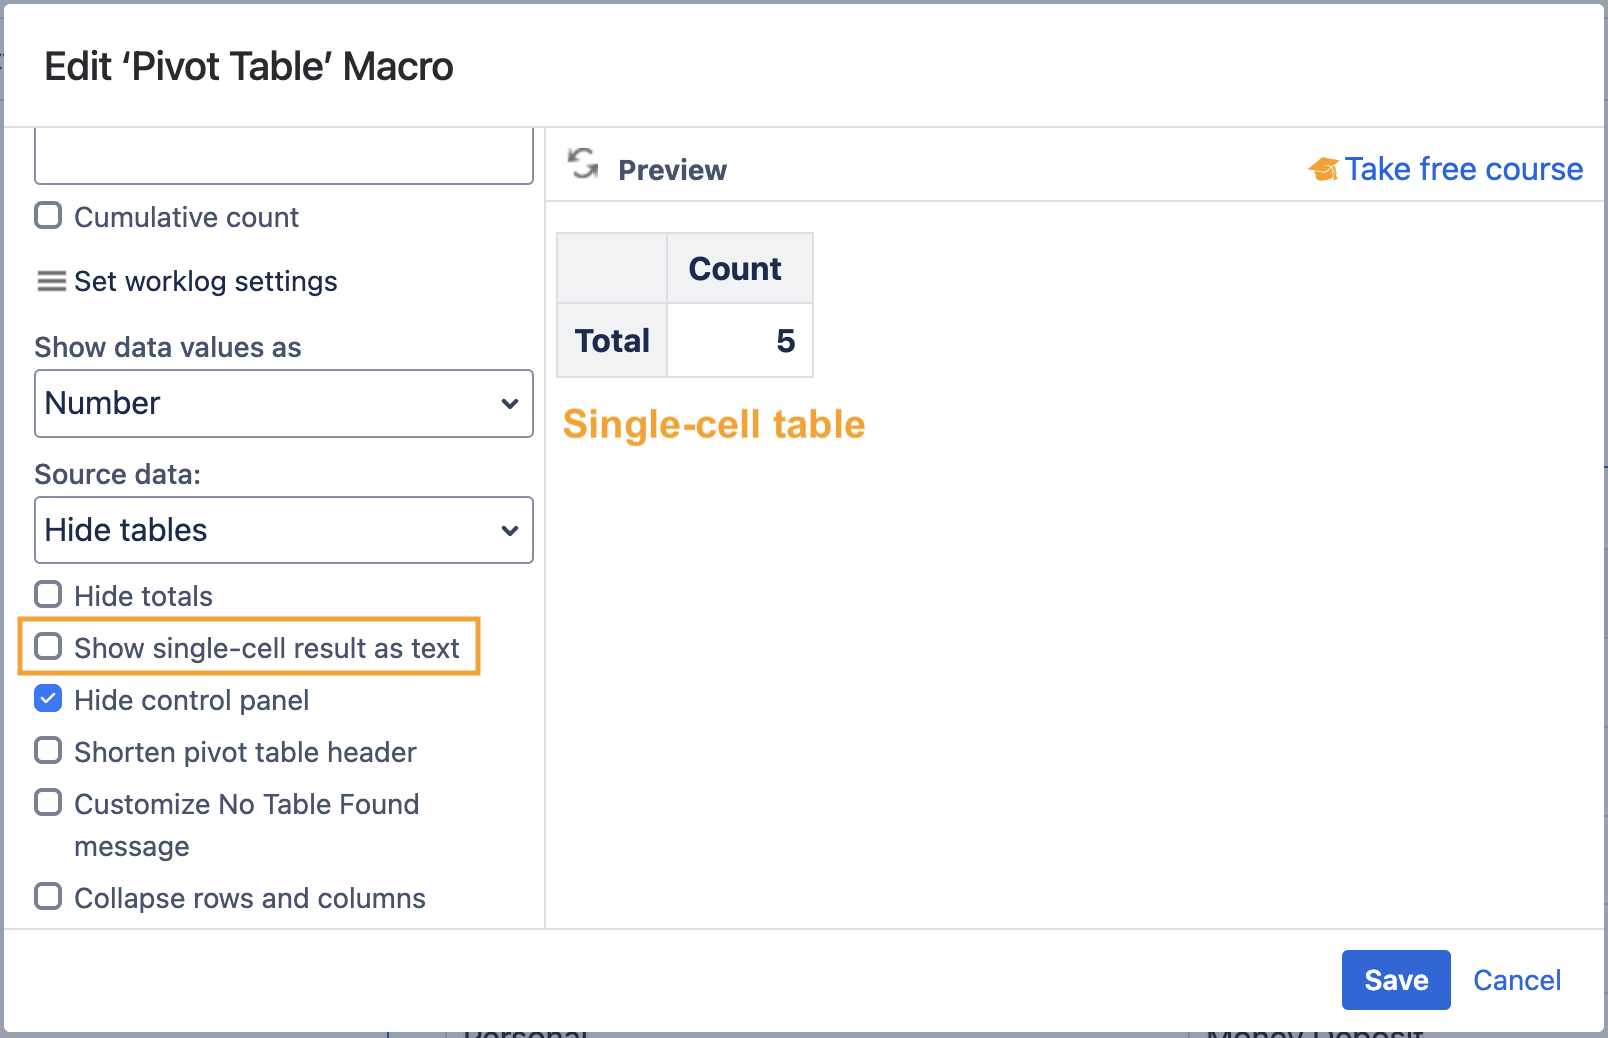Cancel editing the Pivot Table macro
Screen dimensions: 1608x1038
click(1516, 980)
